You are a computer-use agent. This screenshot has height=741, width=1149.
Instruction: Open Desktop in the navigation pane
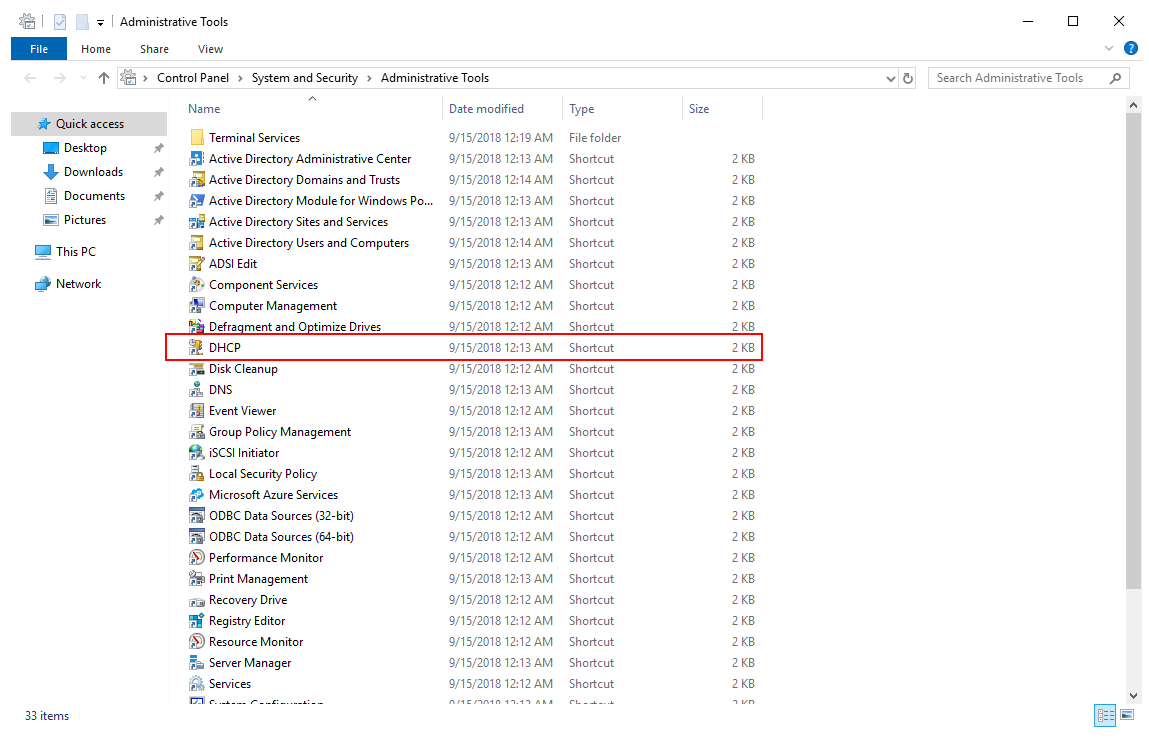coord(85,148)
